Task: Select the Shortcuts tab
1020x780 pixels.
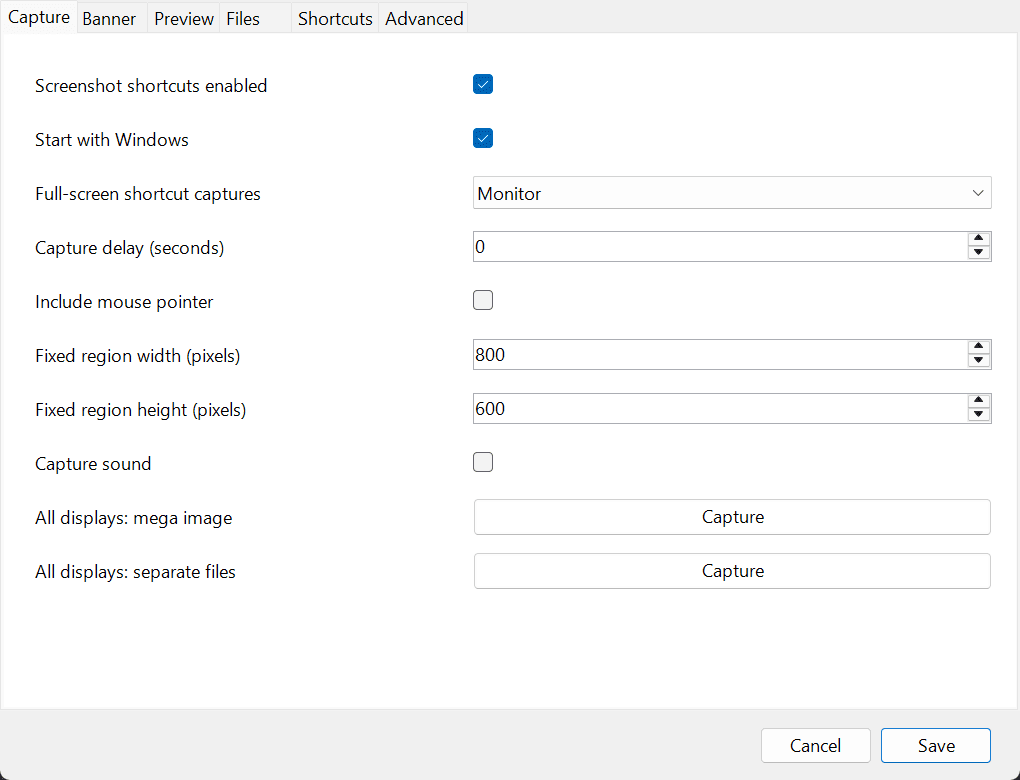Action: click(x=335, y=19)
